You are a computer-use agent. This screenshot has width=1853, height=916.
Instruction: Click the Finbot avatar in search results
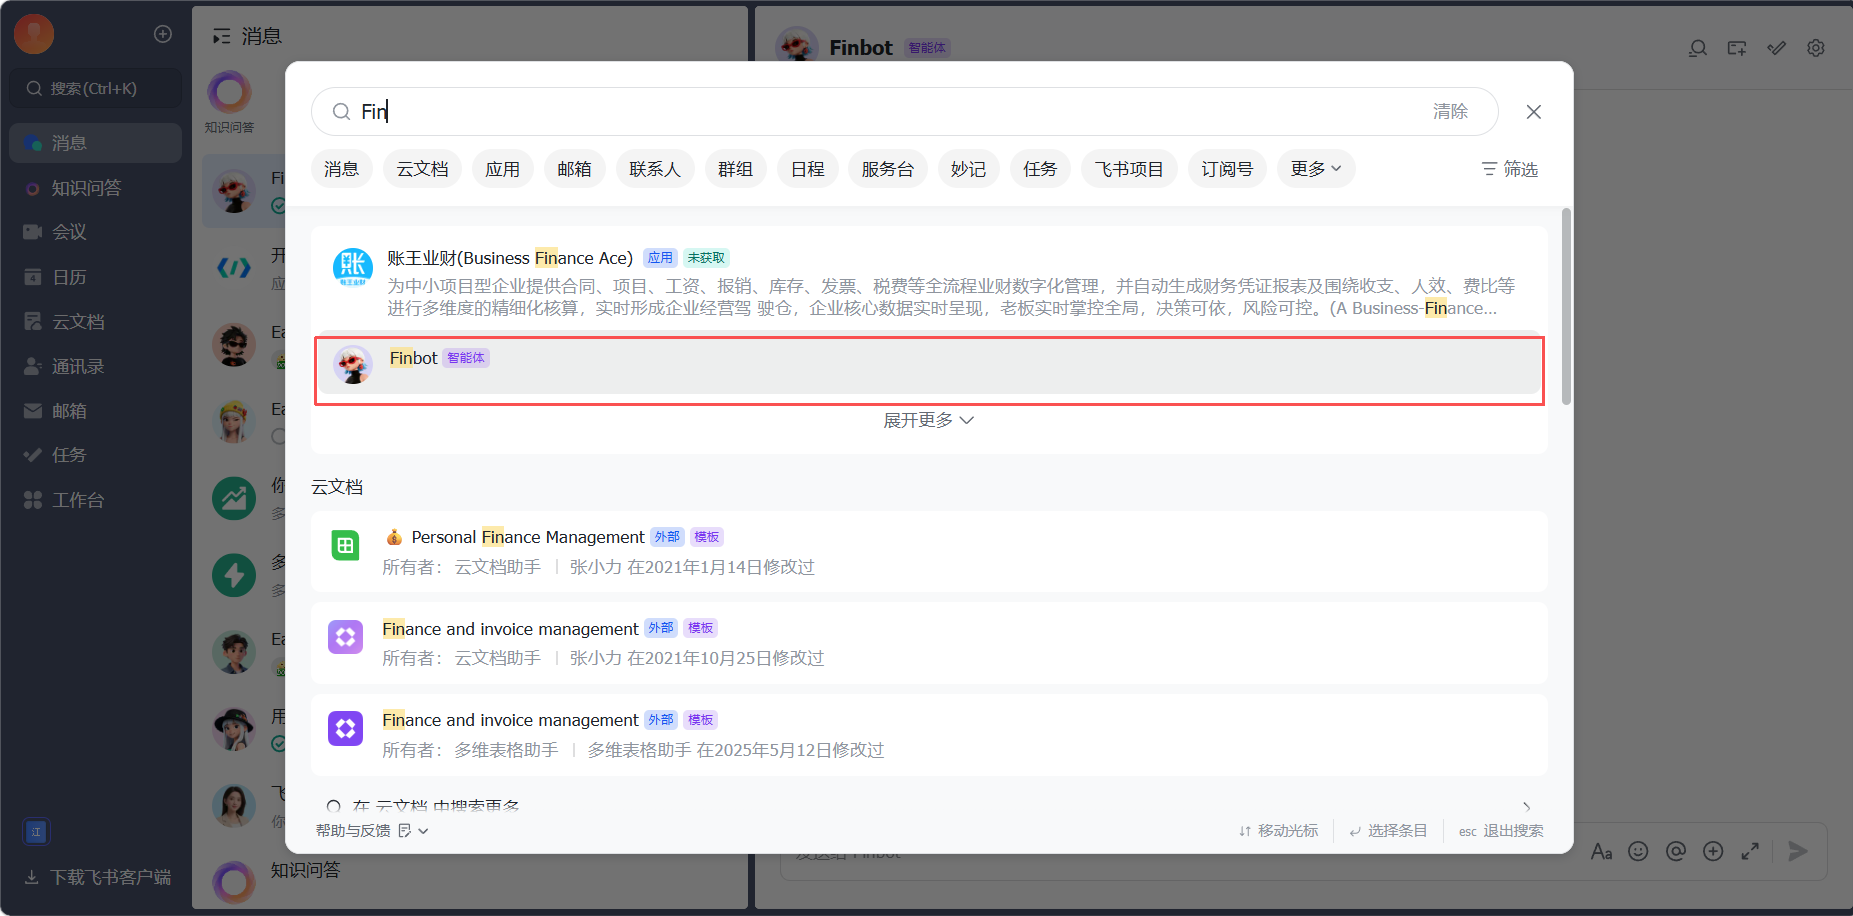[x=353, y=364]
